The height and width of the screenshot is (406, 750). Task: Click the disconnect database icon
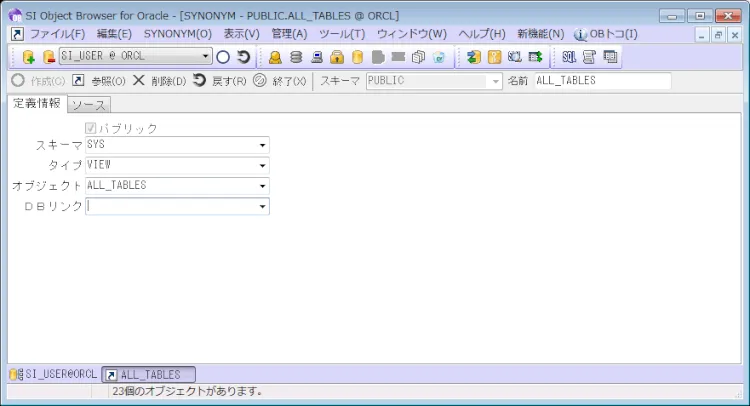(x=48, y=57)
